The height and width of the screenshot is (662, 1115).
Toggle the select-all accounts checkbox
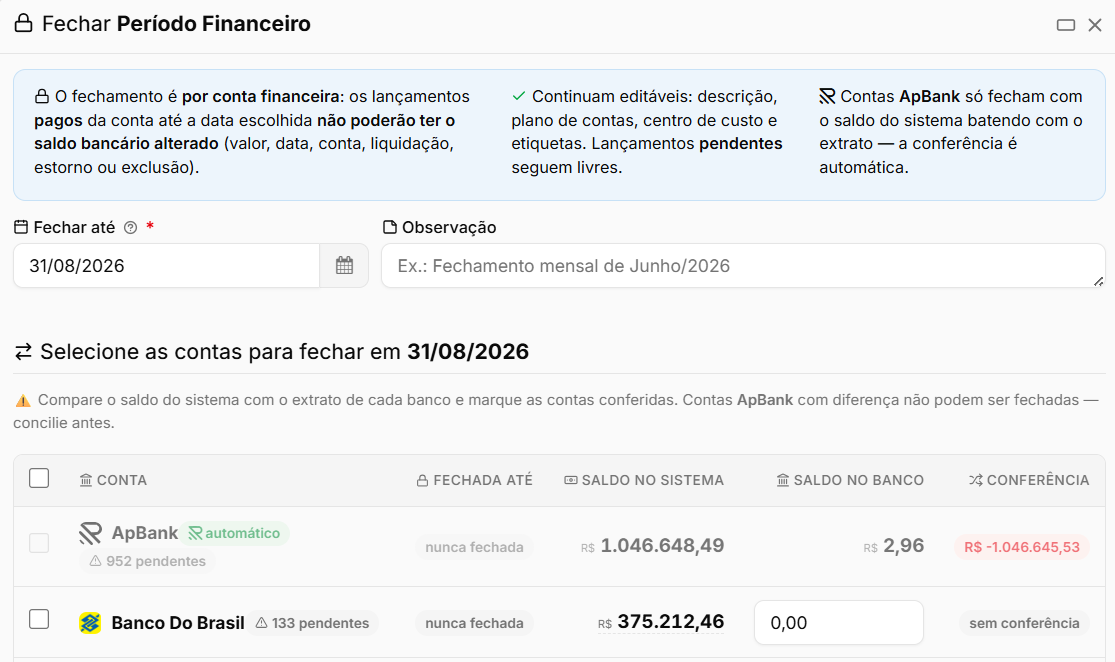click(39, 479)
